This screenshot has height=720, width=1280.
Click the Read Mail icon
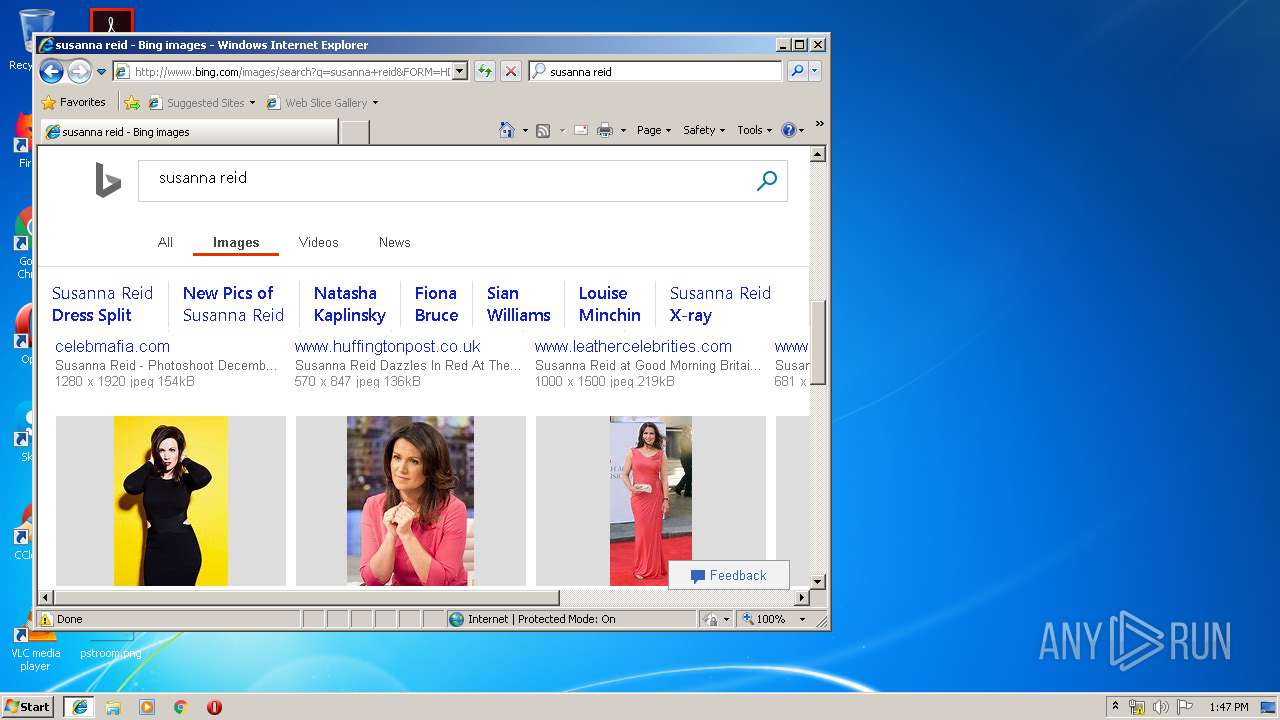pos(580,130)
